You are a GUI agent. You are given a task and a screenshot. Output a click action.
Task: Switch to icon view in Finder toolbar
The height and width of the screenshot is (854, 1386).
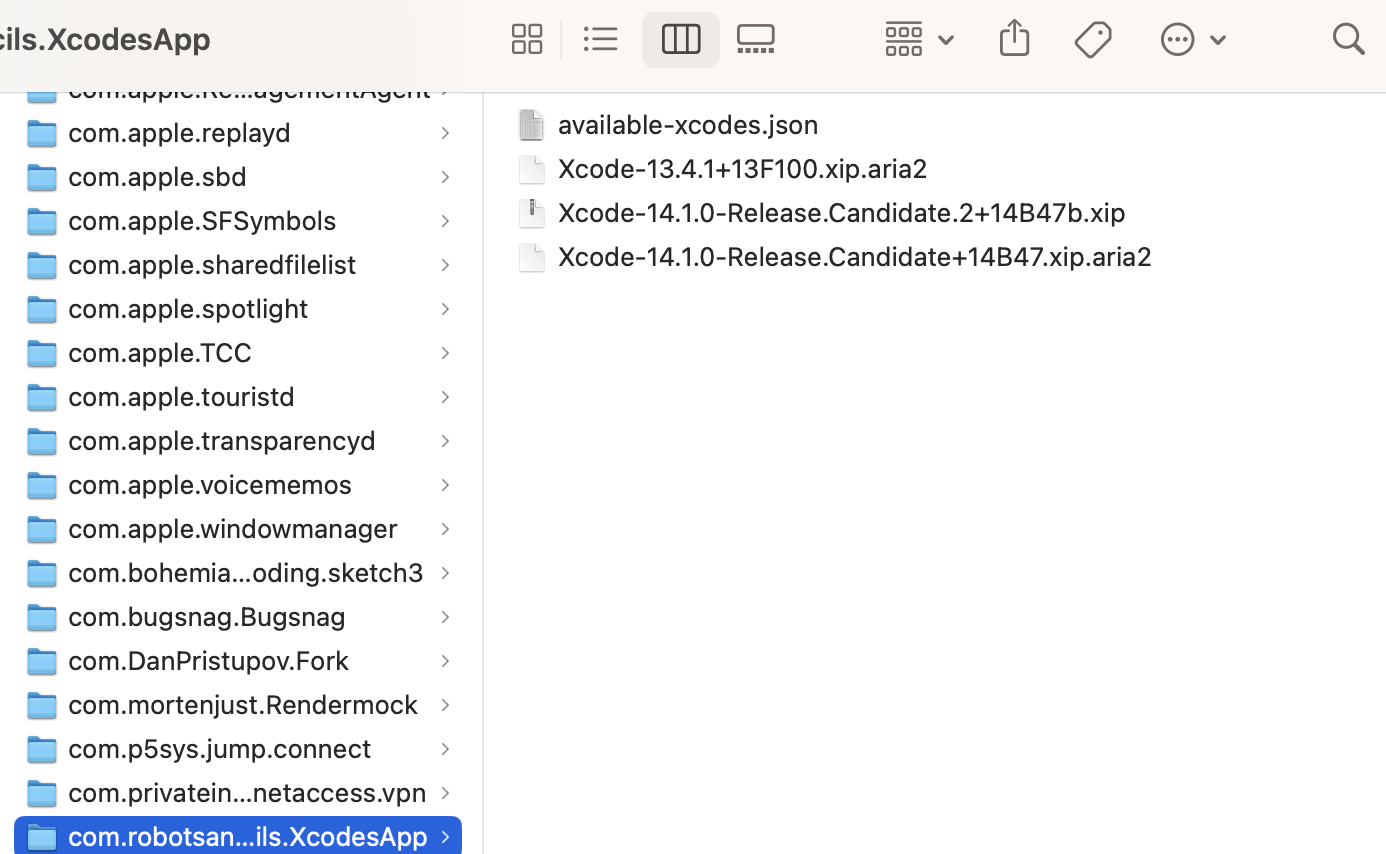pyautogui.click(x=527, y=39)
